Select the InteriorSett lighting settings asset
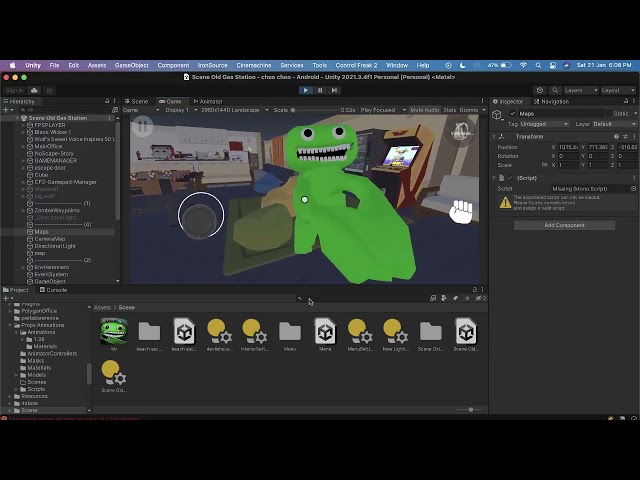640x480 pixels. pos(254,331)
